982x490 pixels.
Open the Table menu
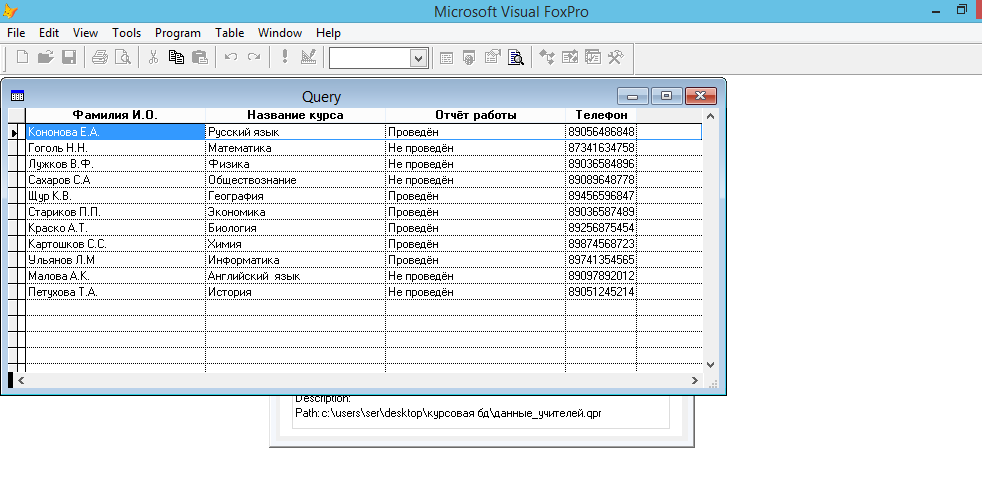230,33
